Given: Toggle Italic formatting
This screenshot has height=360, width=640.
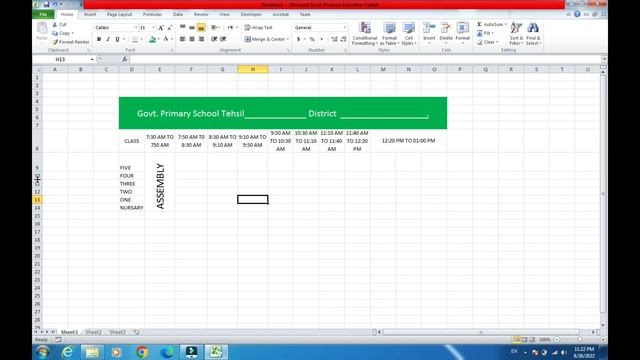Looking at the screenshot, I should tap(108, 39).
